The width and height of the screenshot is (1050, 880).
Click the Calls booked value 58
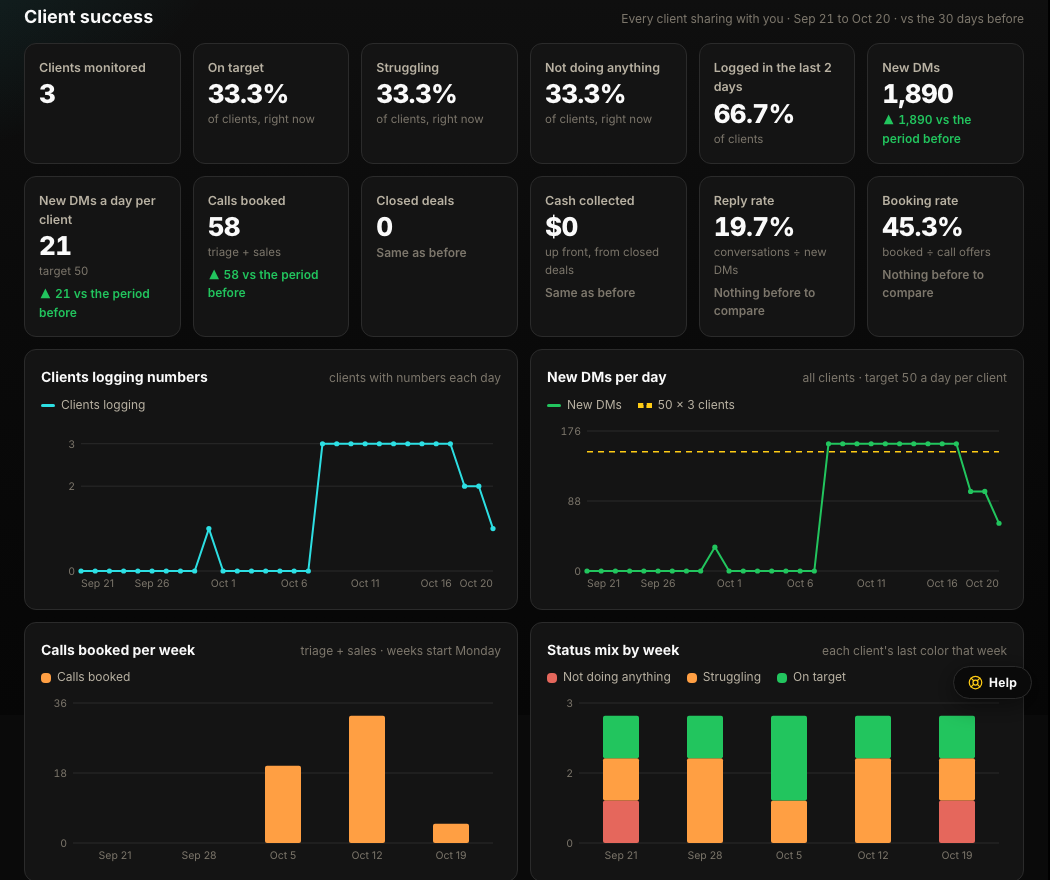224,227
